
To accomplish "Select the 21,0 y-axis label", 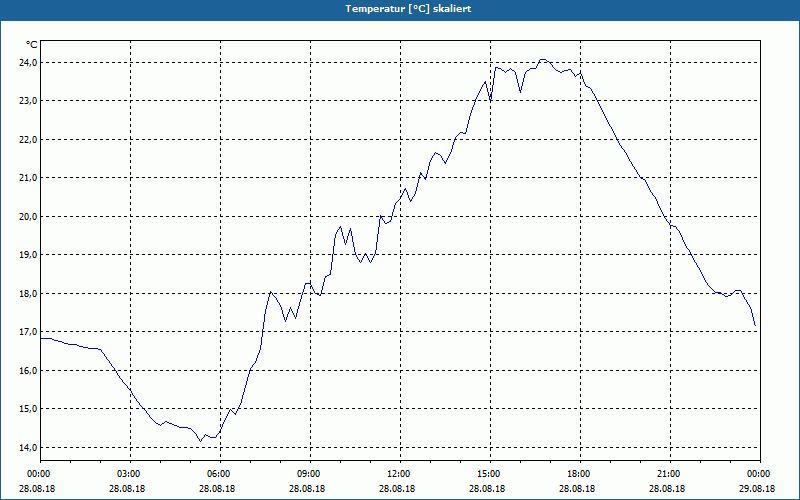I will [x=29, y=178].
